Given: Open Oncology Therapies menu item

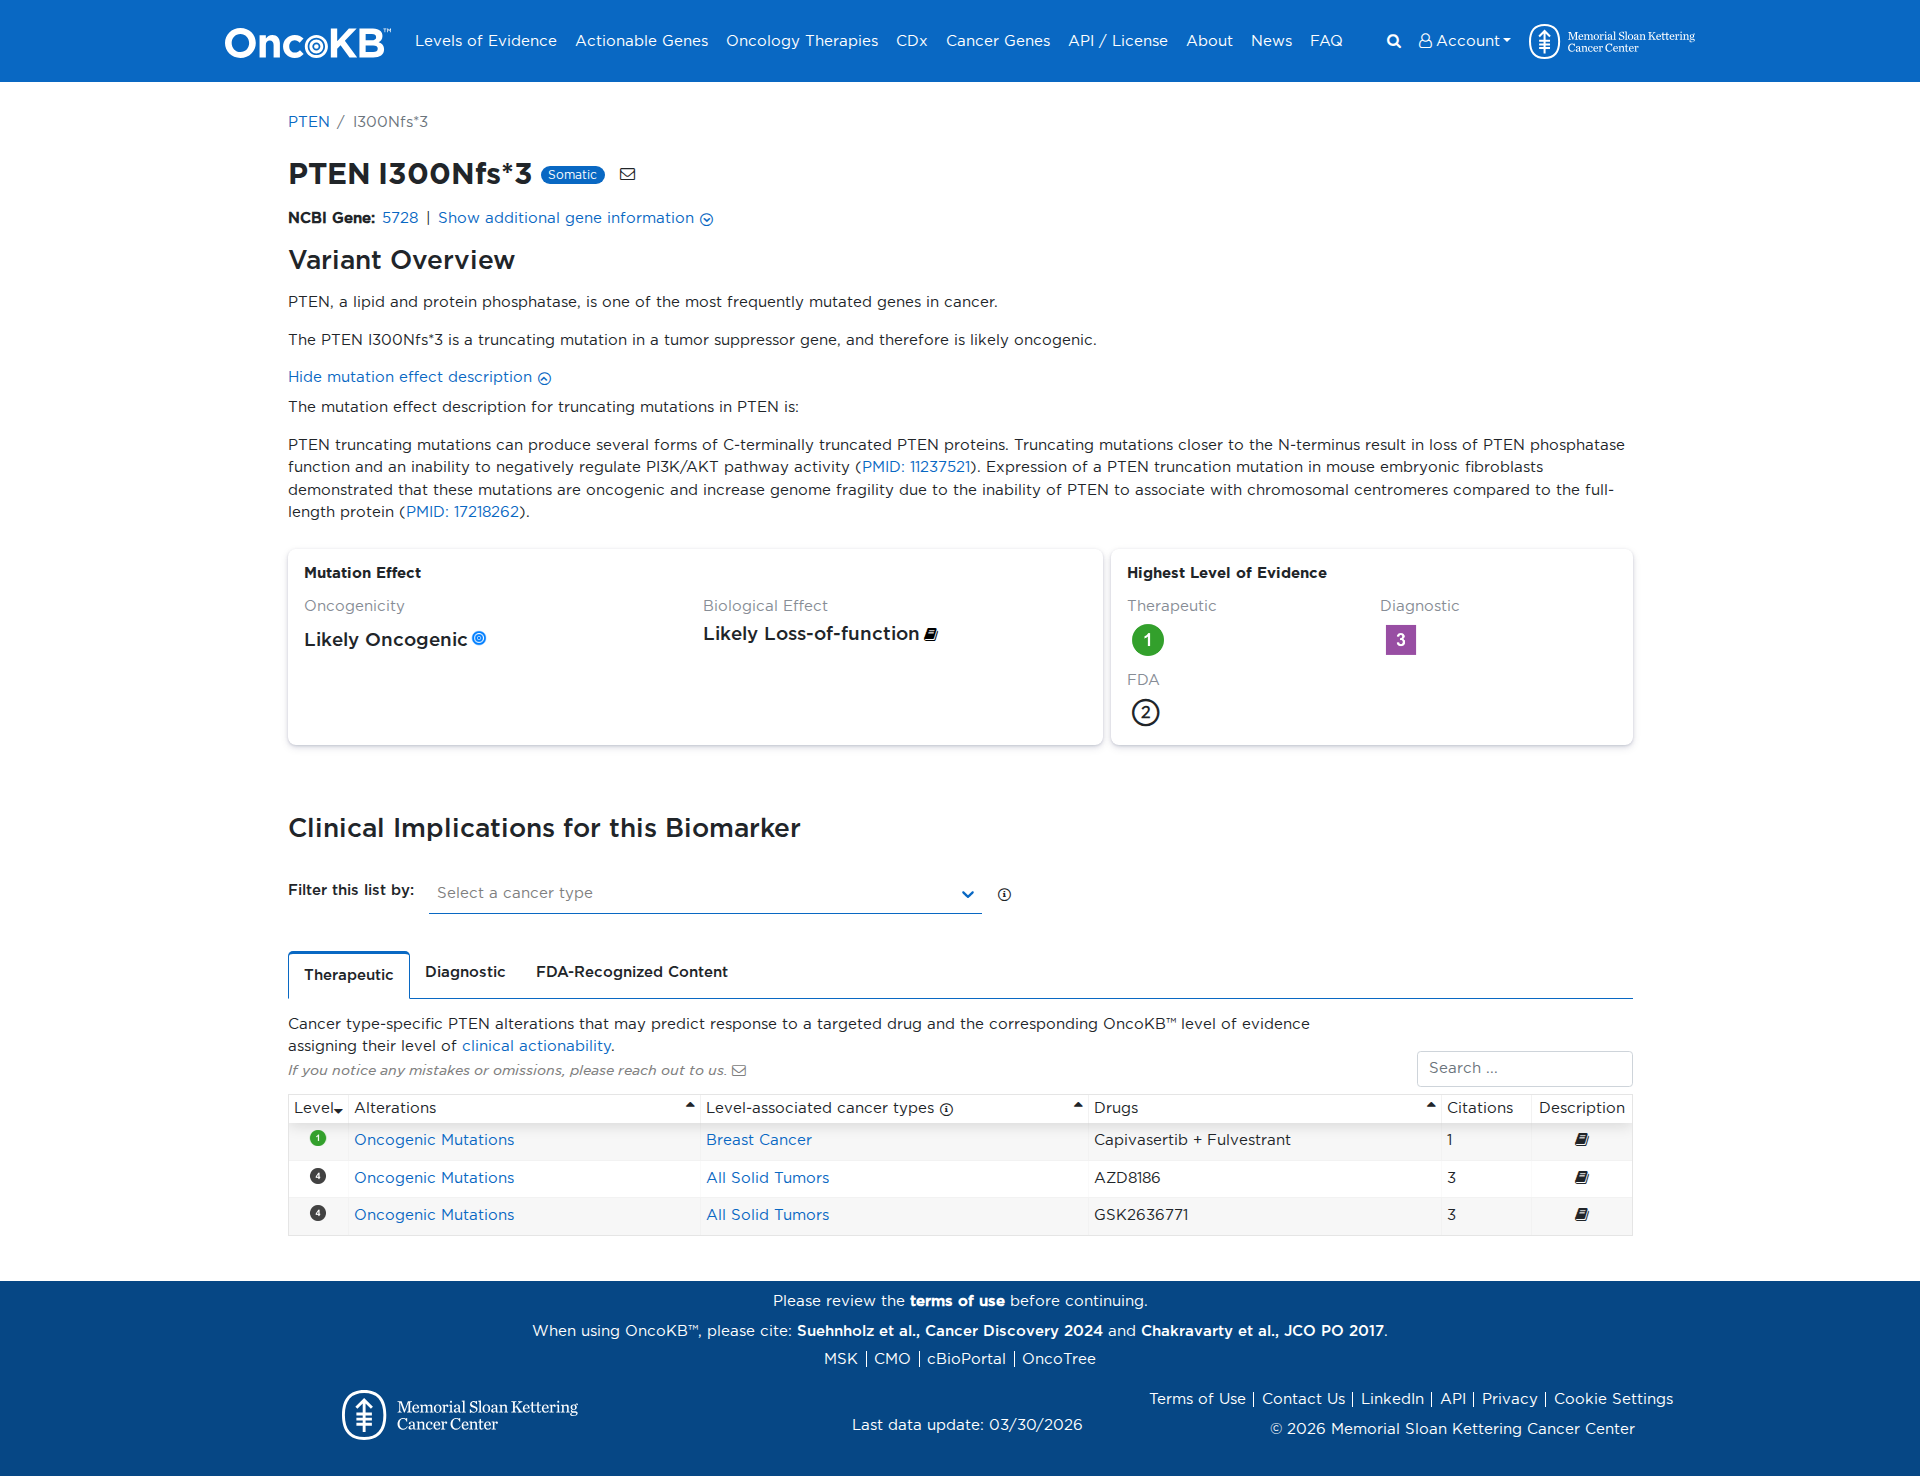Looking at the screenshot, I should click(802, 41).
